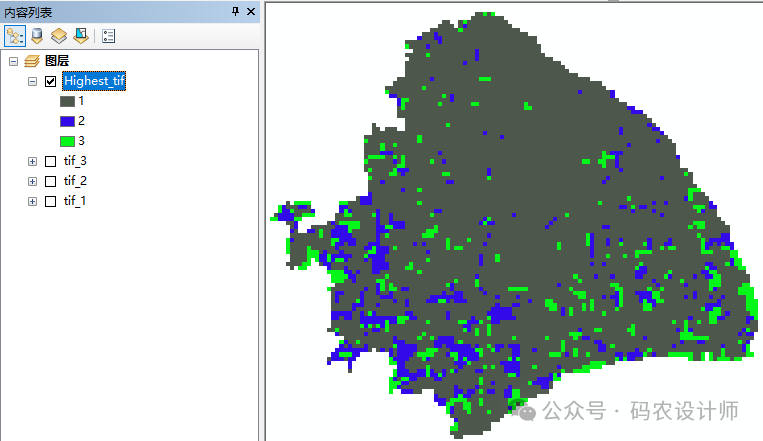Enable the tif_3 layer checkbox
The height and width of the screenshot is (441, 763).
coord(51,161)
